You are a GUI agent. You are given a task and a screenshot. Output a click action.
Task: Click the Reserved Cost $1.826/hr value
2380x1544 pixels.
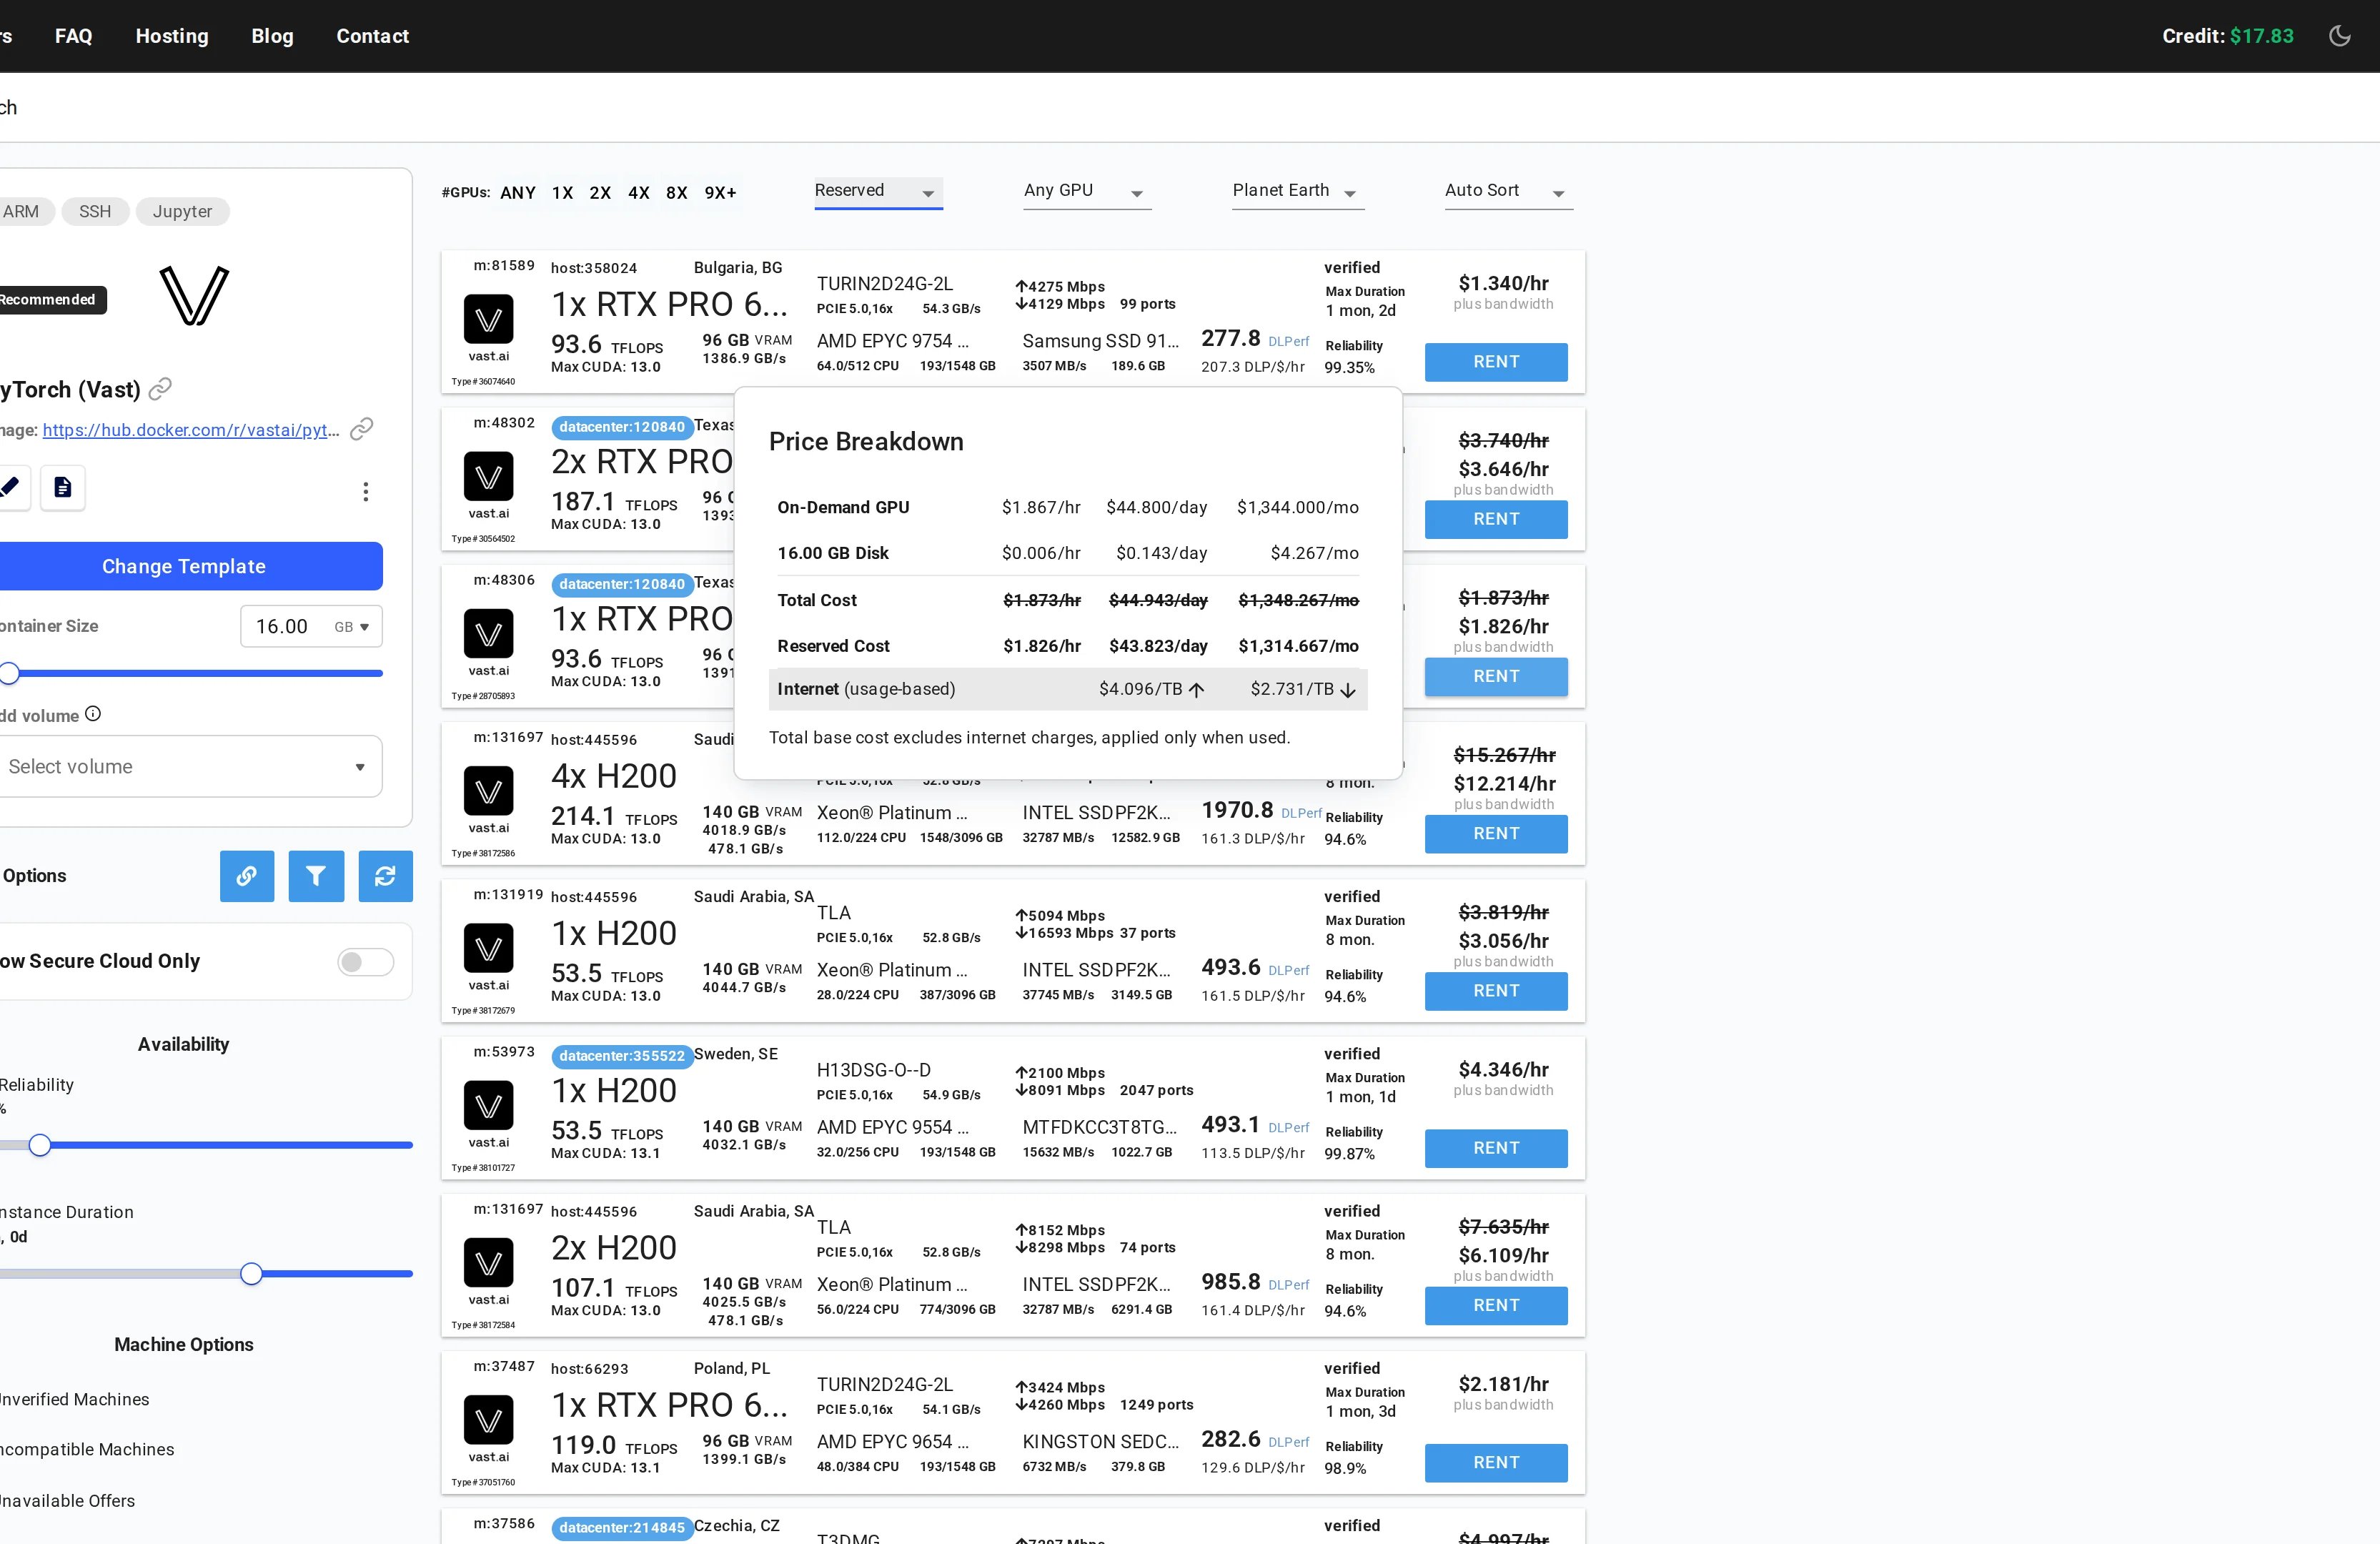[1042, 646]
